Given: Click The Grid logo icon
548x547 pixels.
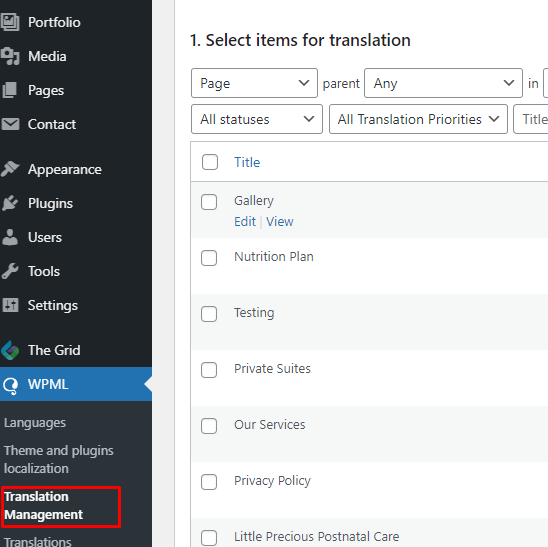Looking at the screenshot, I should [10, 350].
